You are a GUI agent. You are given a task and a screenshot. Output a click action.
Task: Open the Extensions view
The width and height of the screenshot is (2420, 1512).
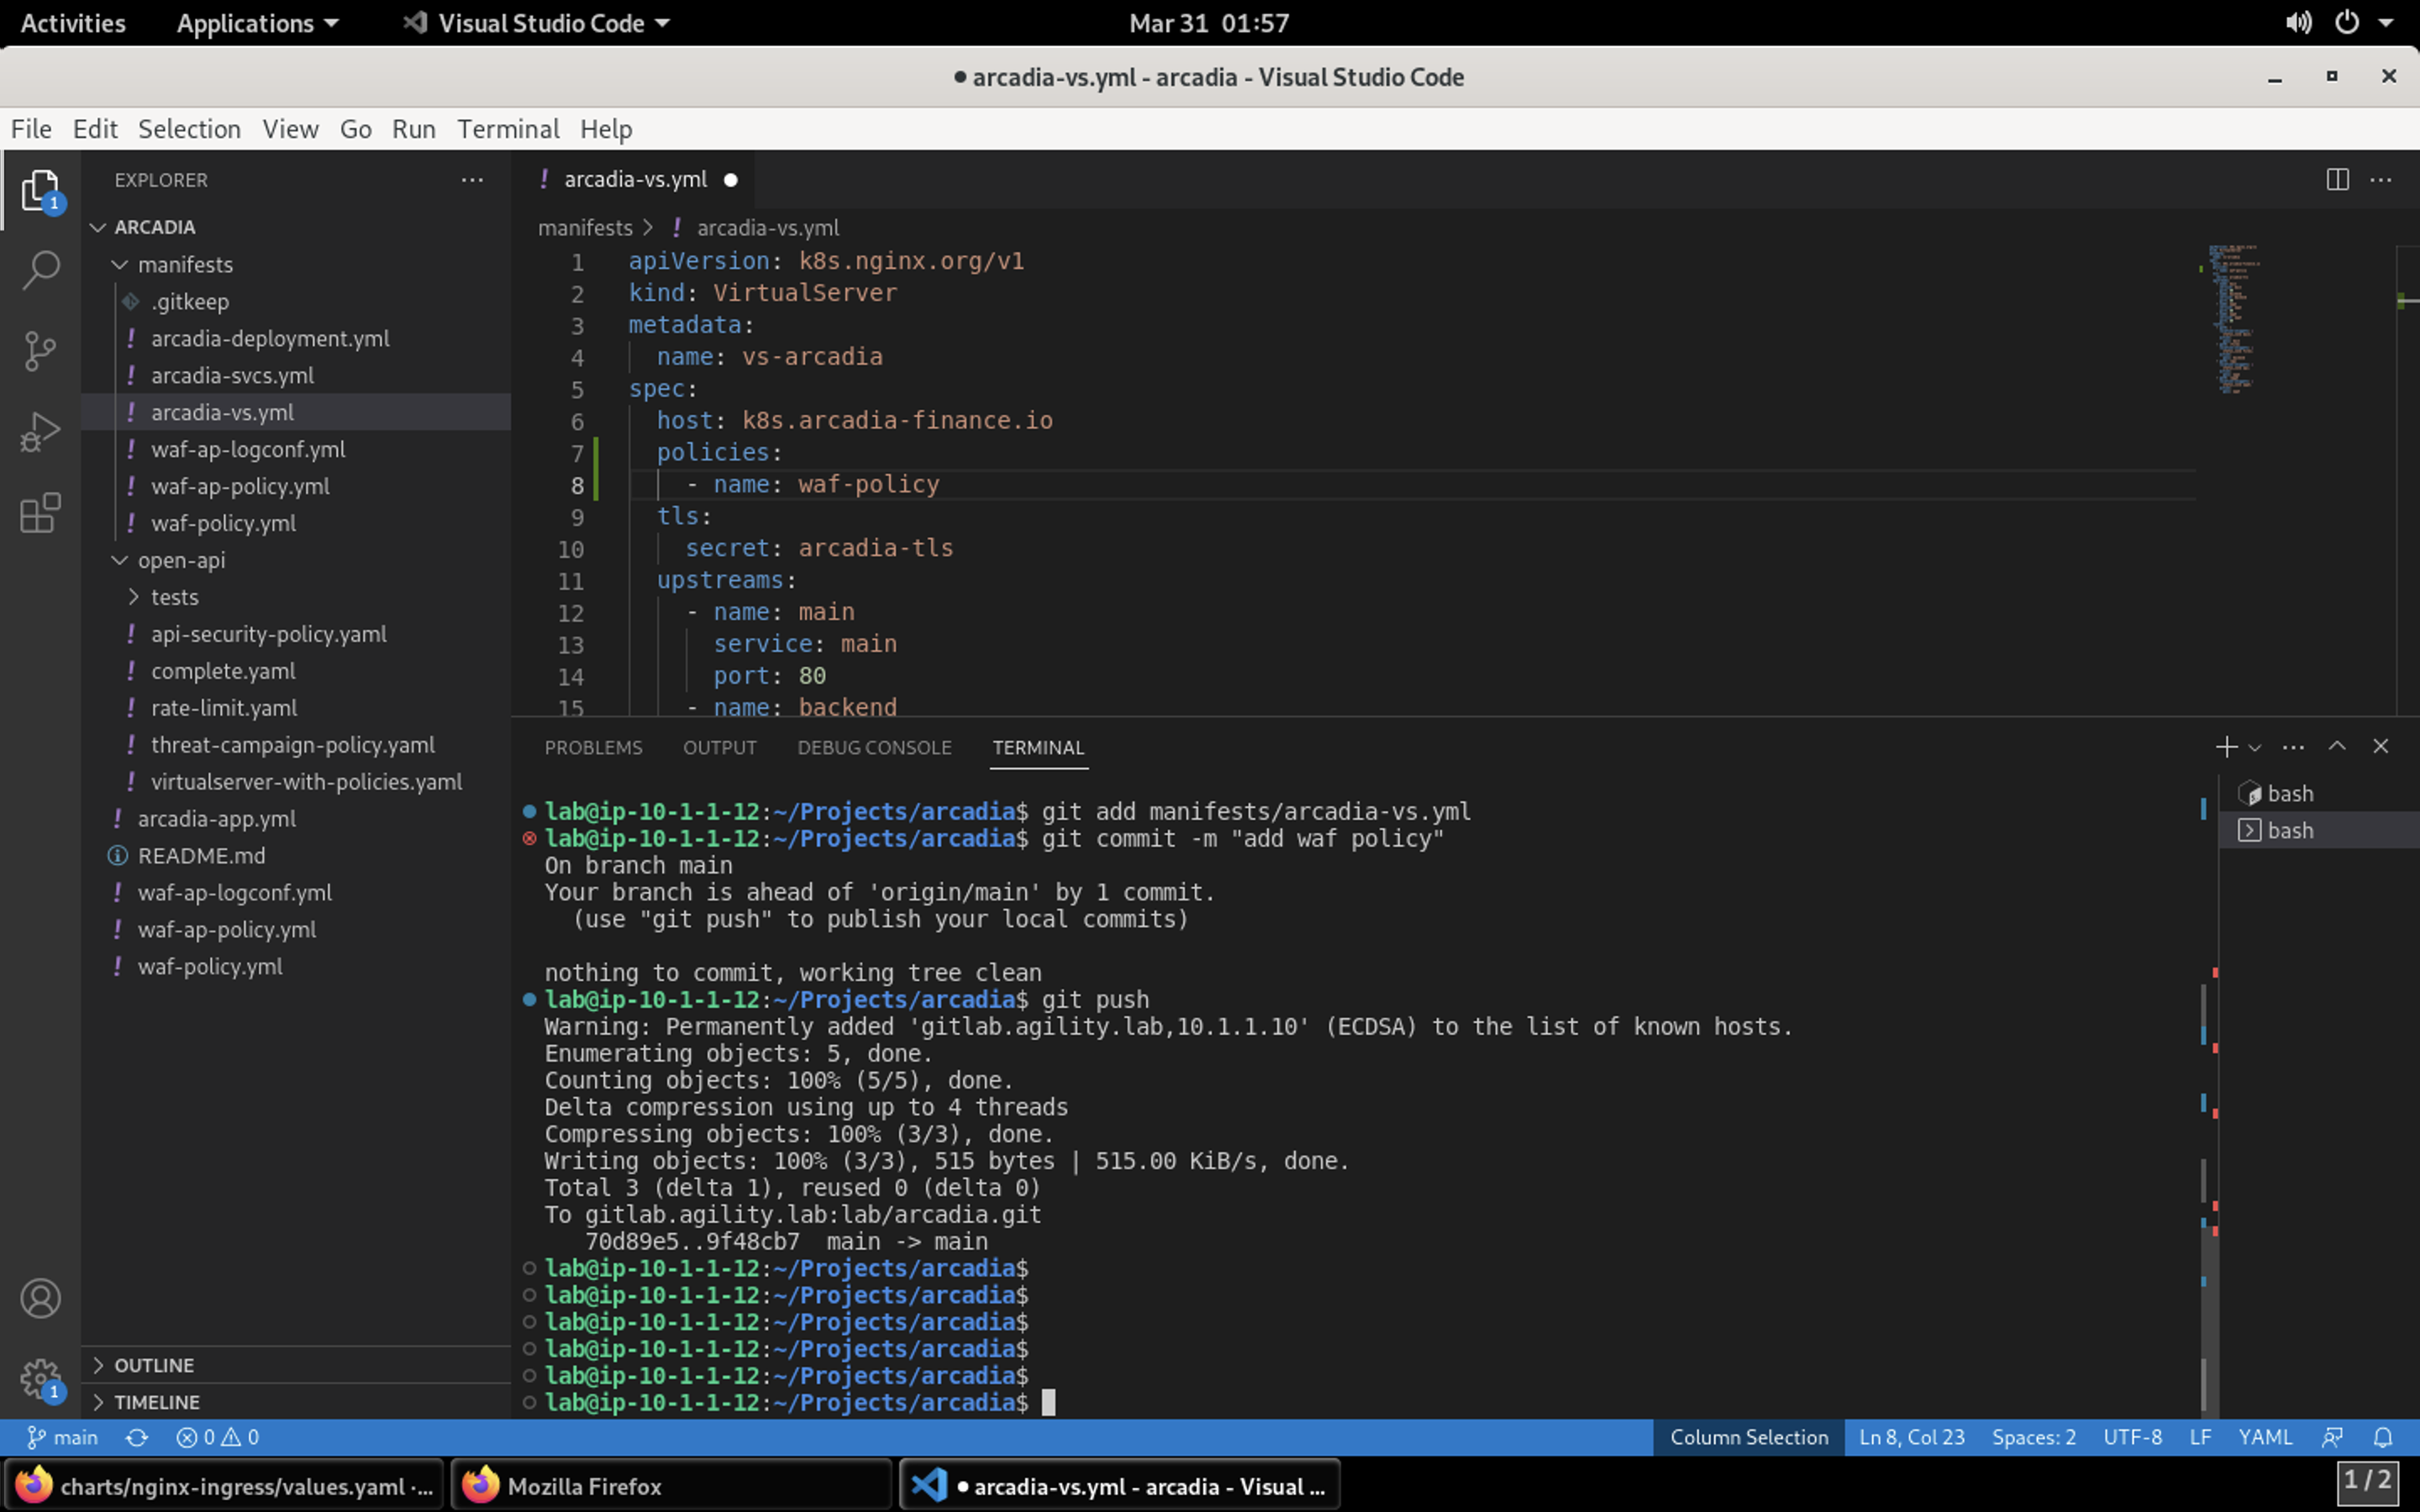coord(40,513)
